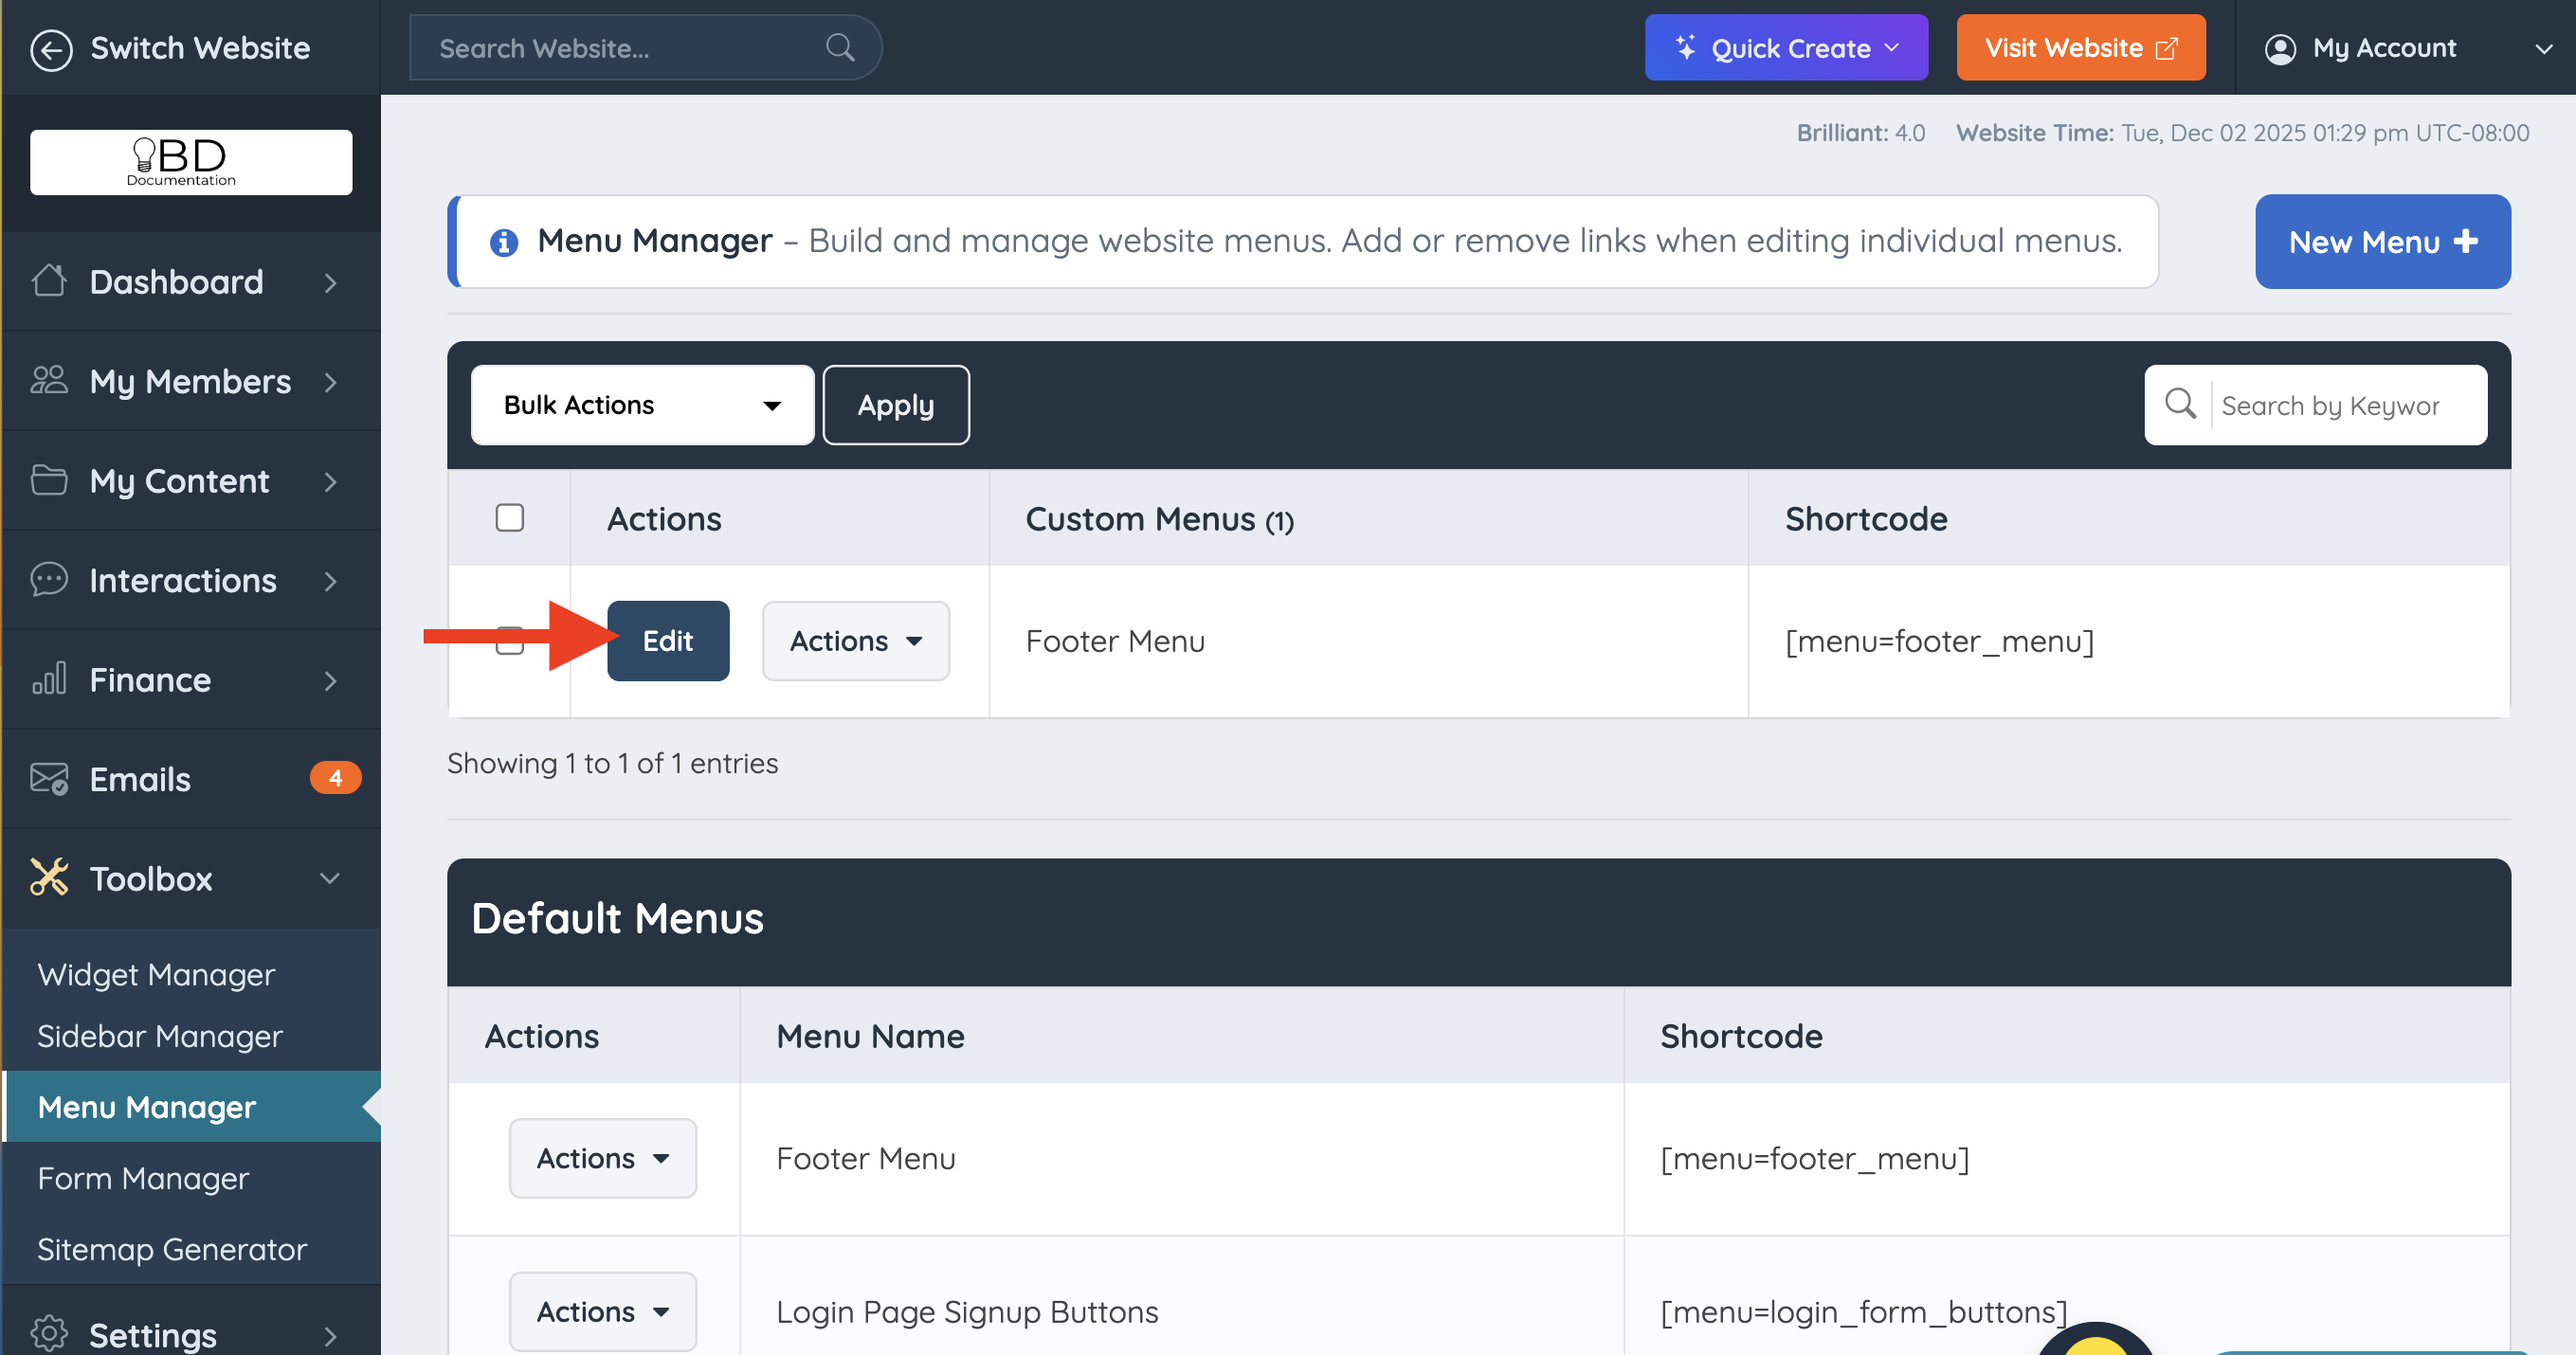Click the Dashboard house icon
2576x1355 pixels.
coord(49,281)
